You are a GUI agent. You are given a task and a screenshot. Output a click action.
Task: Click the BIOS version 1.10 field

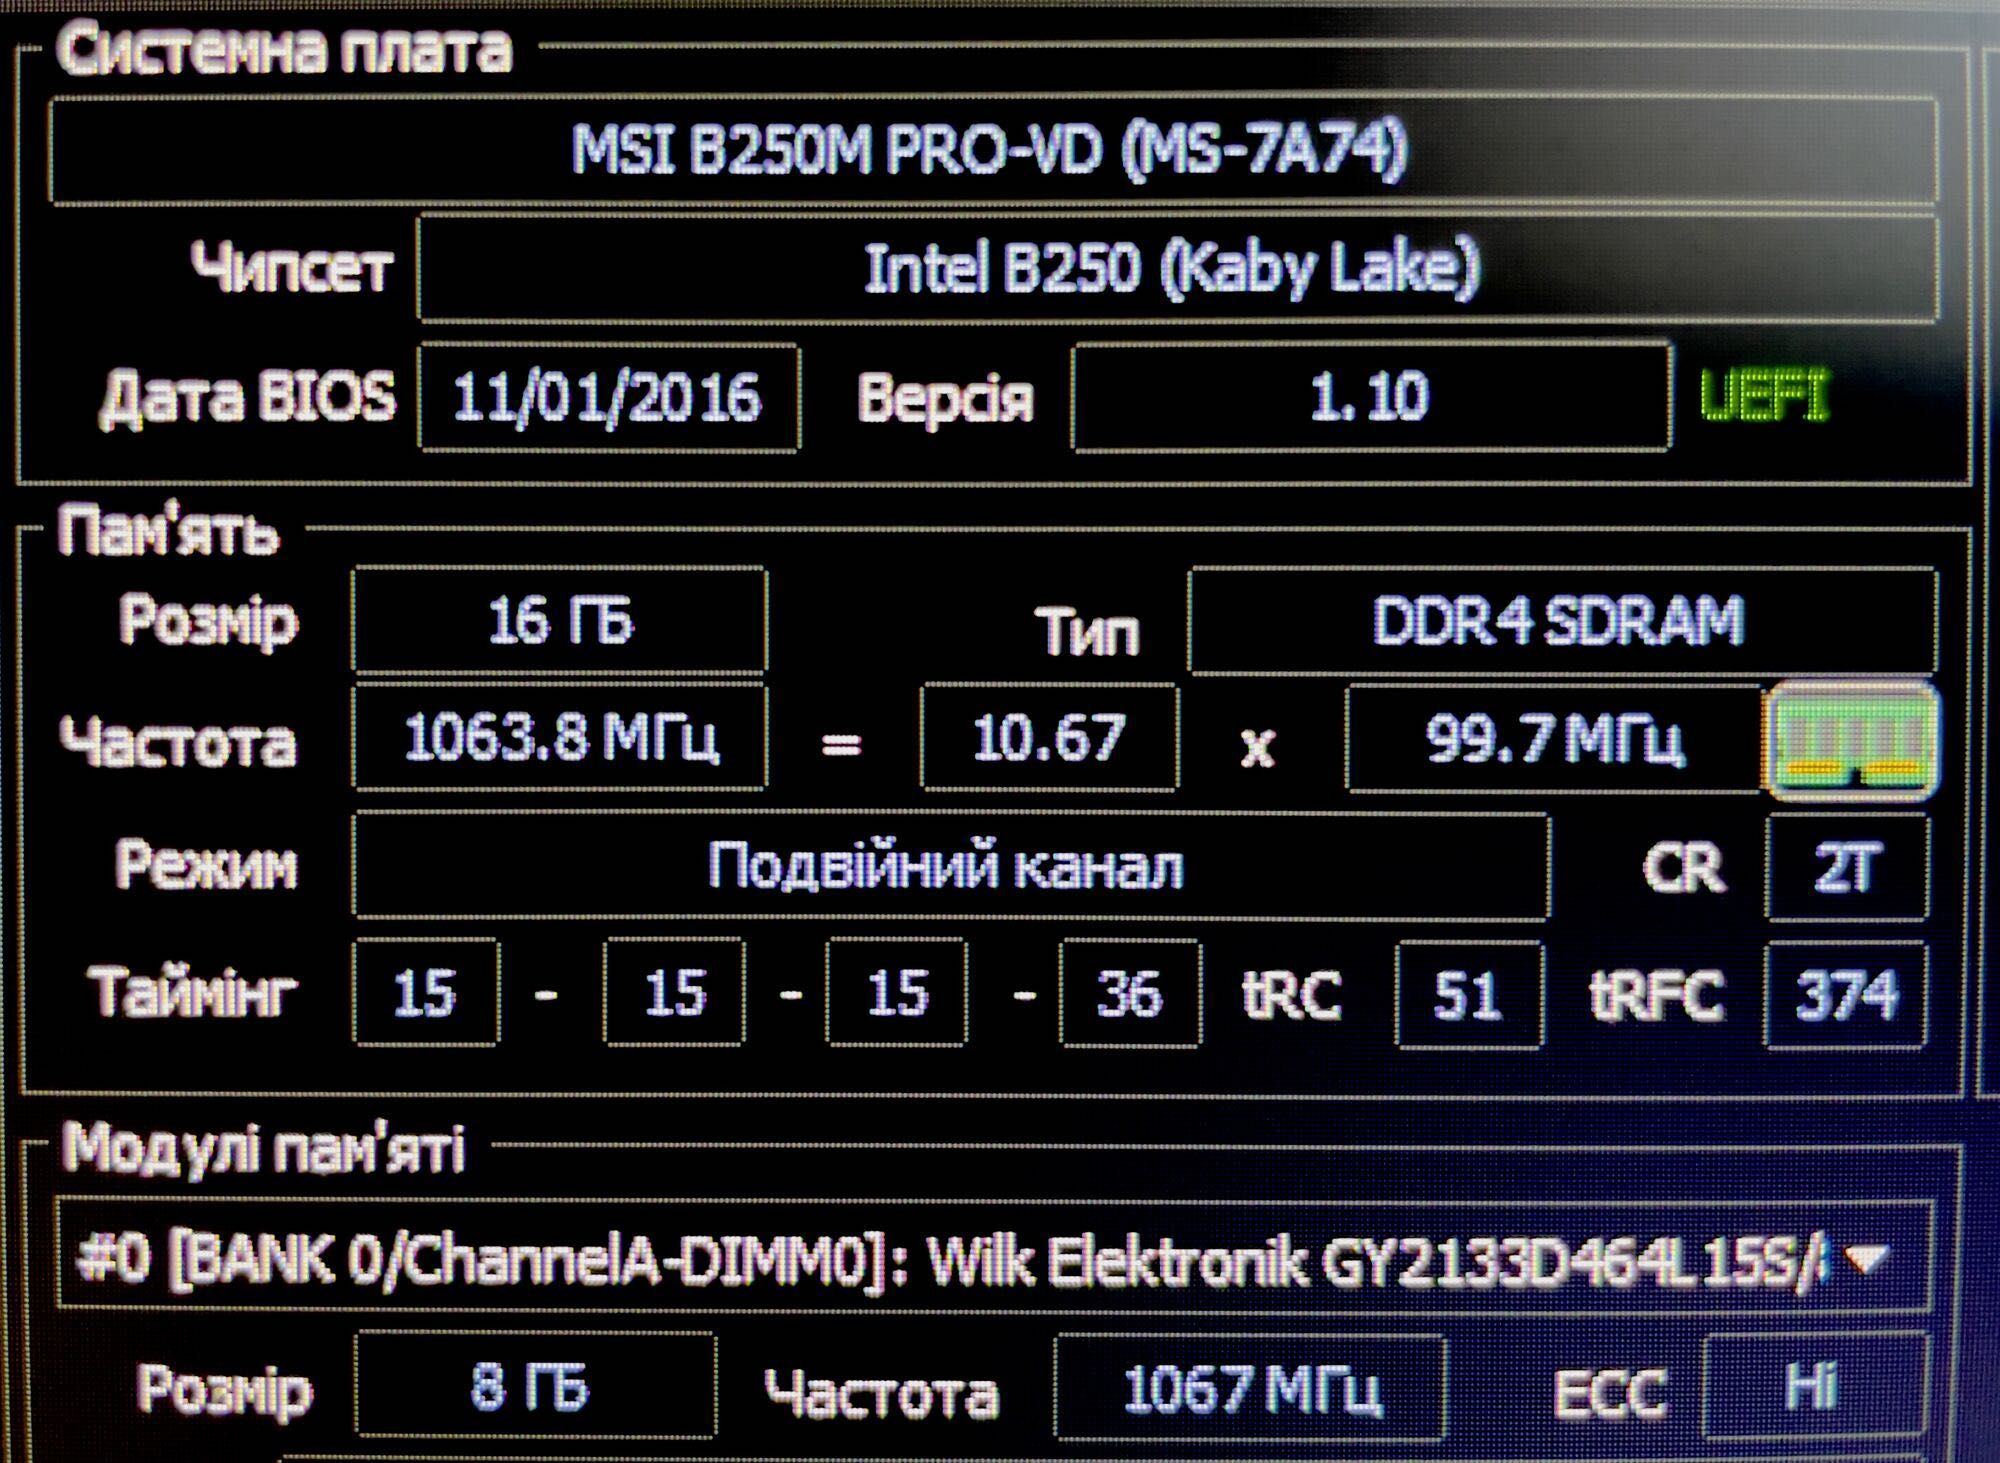coord(1371,396)
